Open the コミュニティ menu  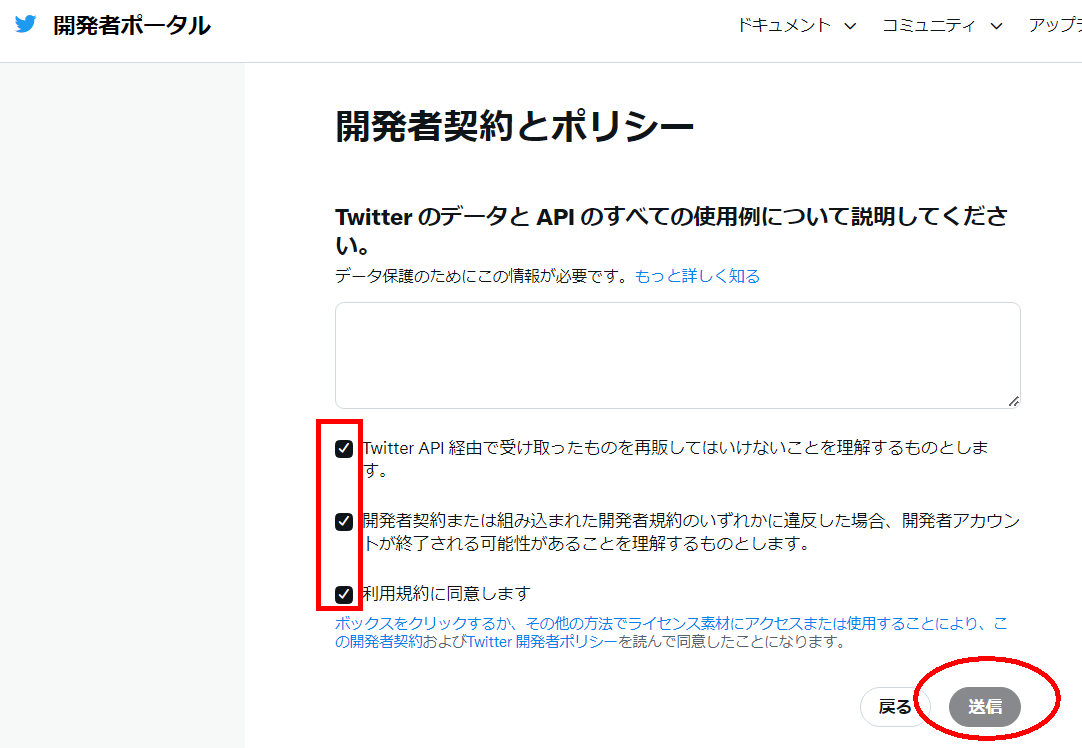(x=929, y=26)
